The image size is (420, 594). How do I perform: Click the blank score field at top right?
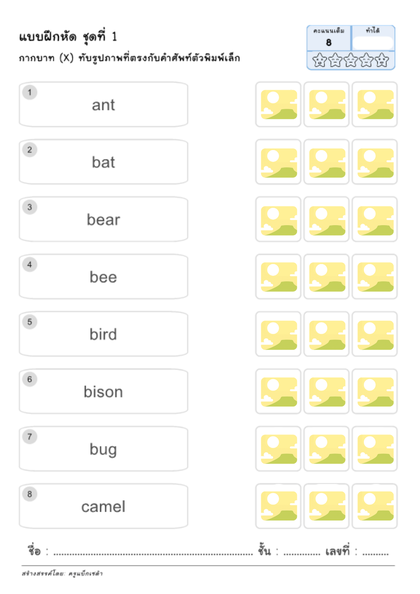[373, 43]
